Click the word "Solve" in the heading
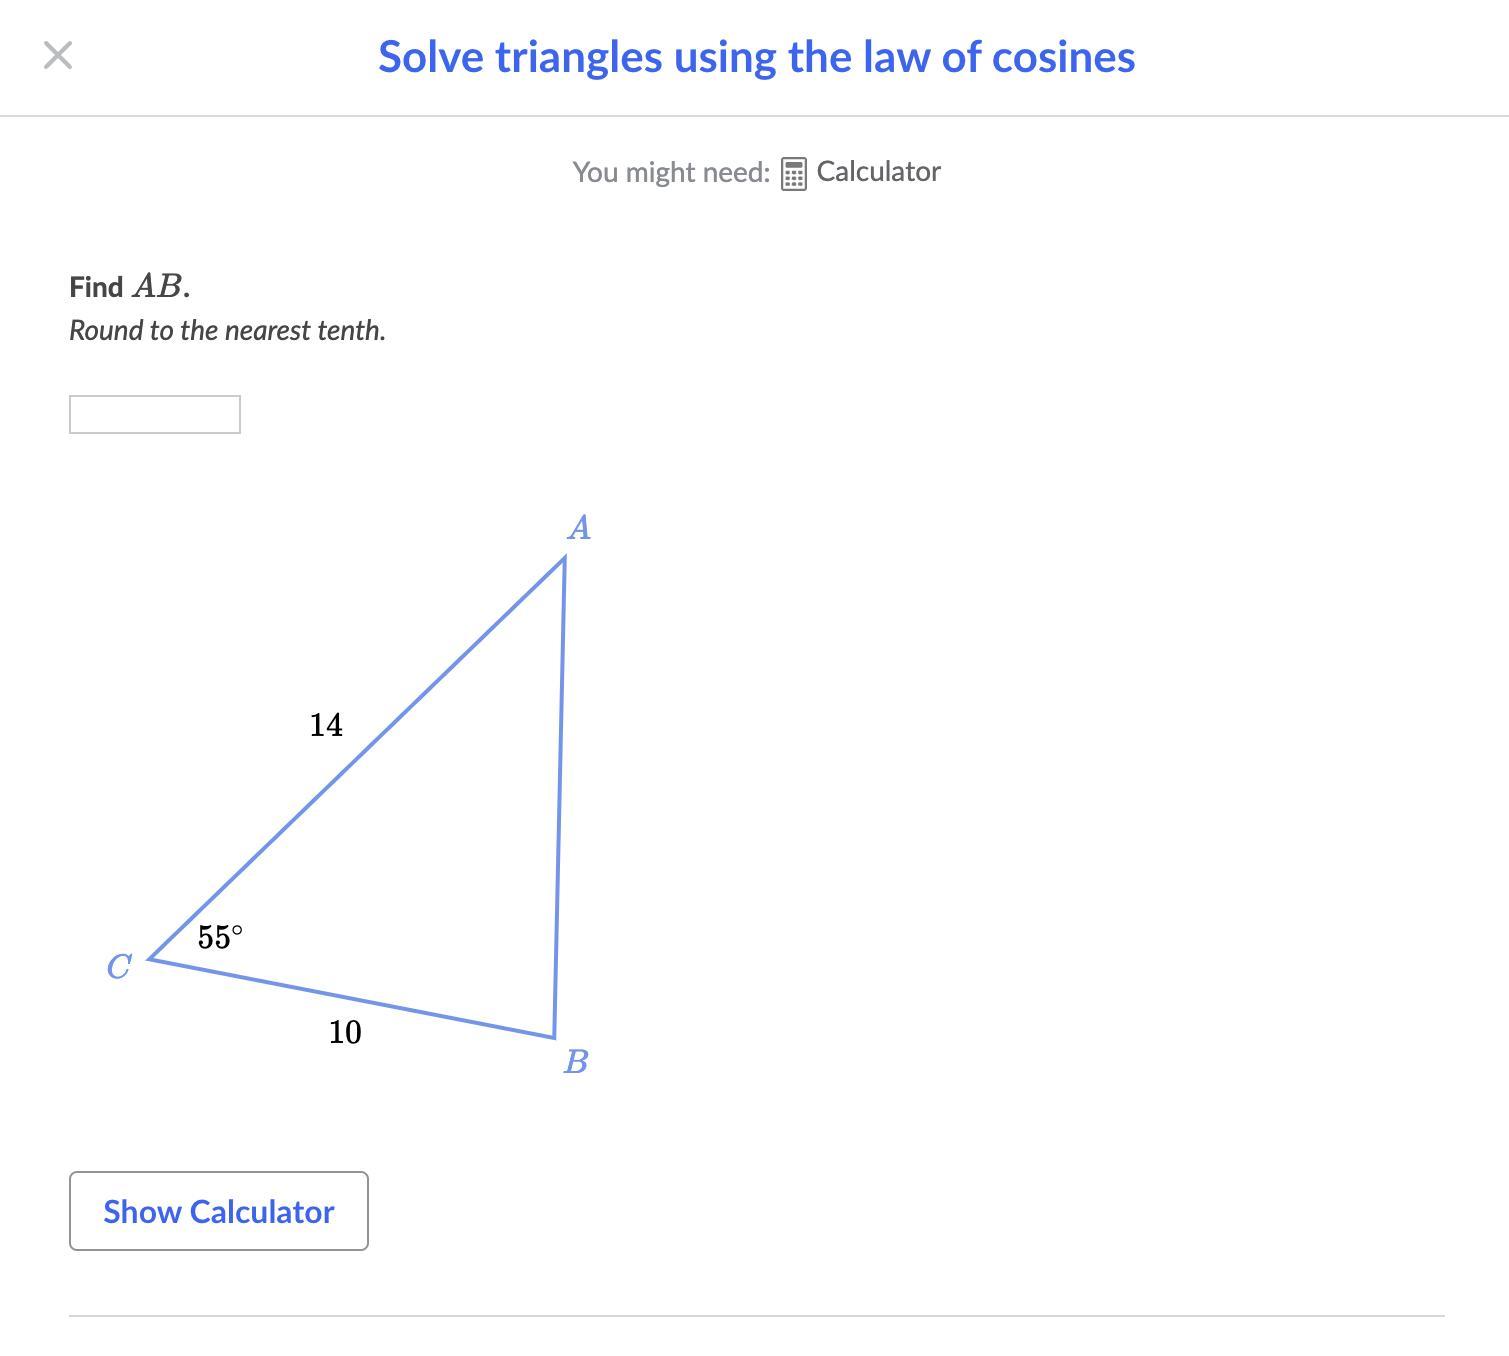Screen dimensions: 1509x1356 [x=430, y=57]
